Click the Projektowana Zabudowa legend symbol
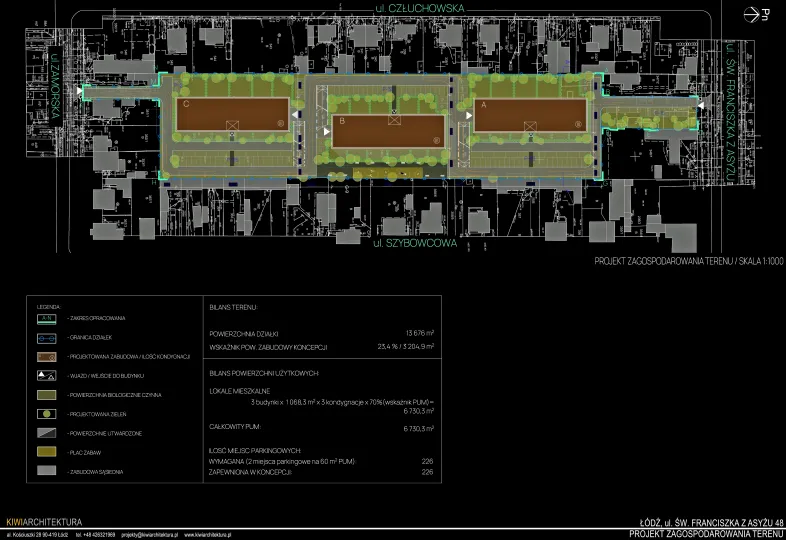 click(x=46, y=356)
